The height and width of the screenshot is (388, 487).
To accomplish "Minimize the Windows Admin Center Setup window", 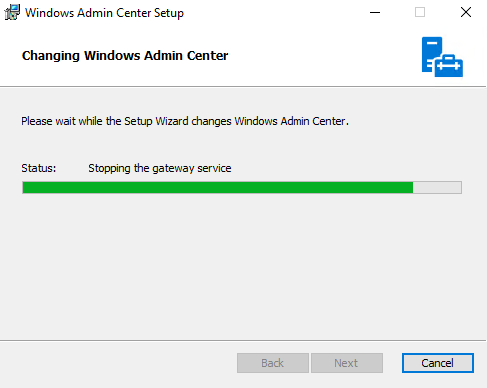I will coord(375,13).
